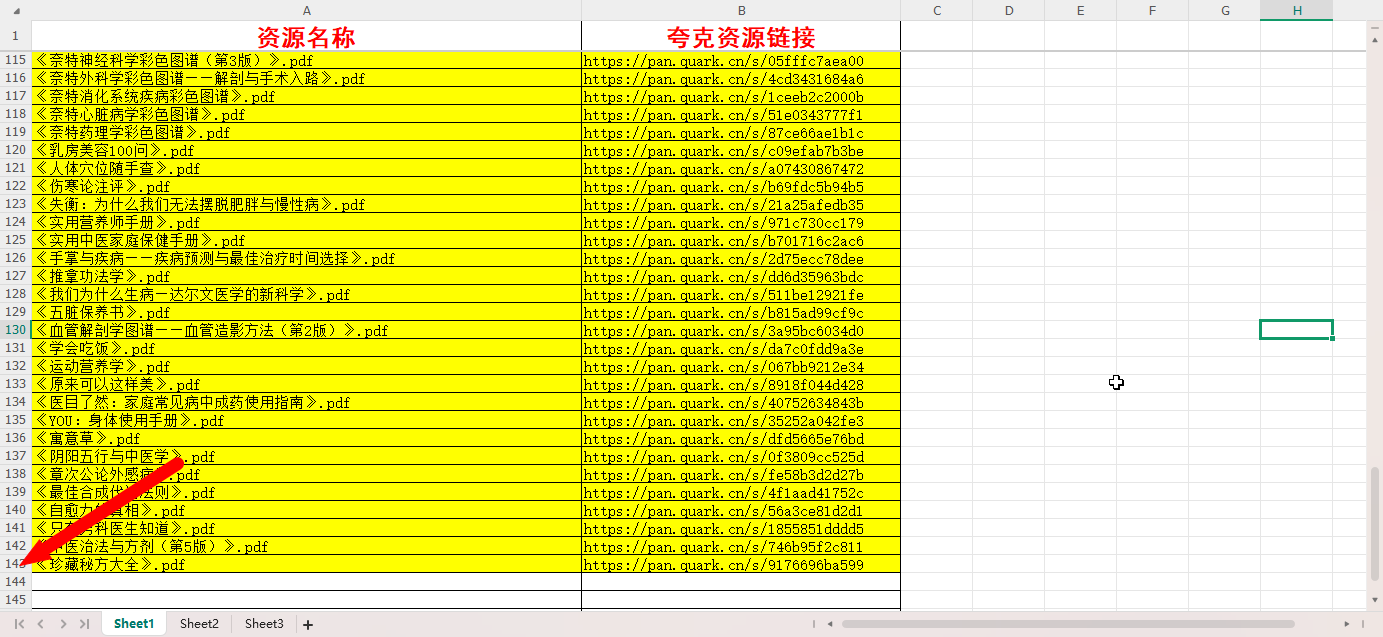Jump to last sheet navigation arrow
The width and height of the screenshot is (1383, 637).
(84, 624)
